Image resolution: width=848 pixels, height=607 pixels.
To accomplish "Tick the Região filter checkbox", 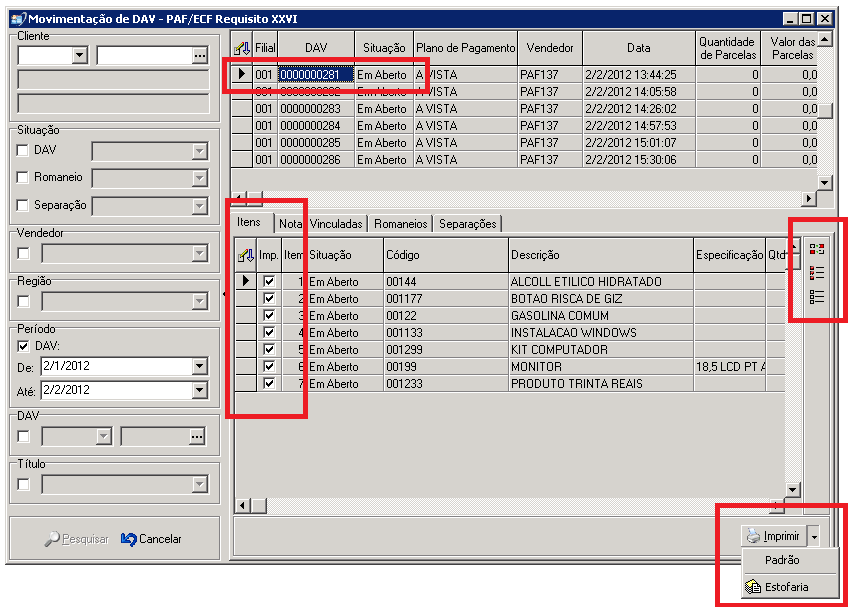I will pos(23,301).
